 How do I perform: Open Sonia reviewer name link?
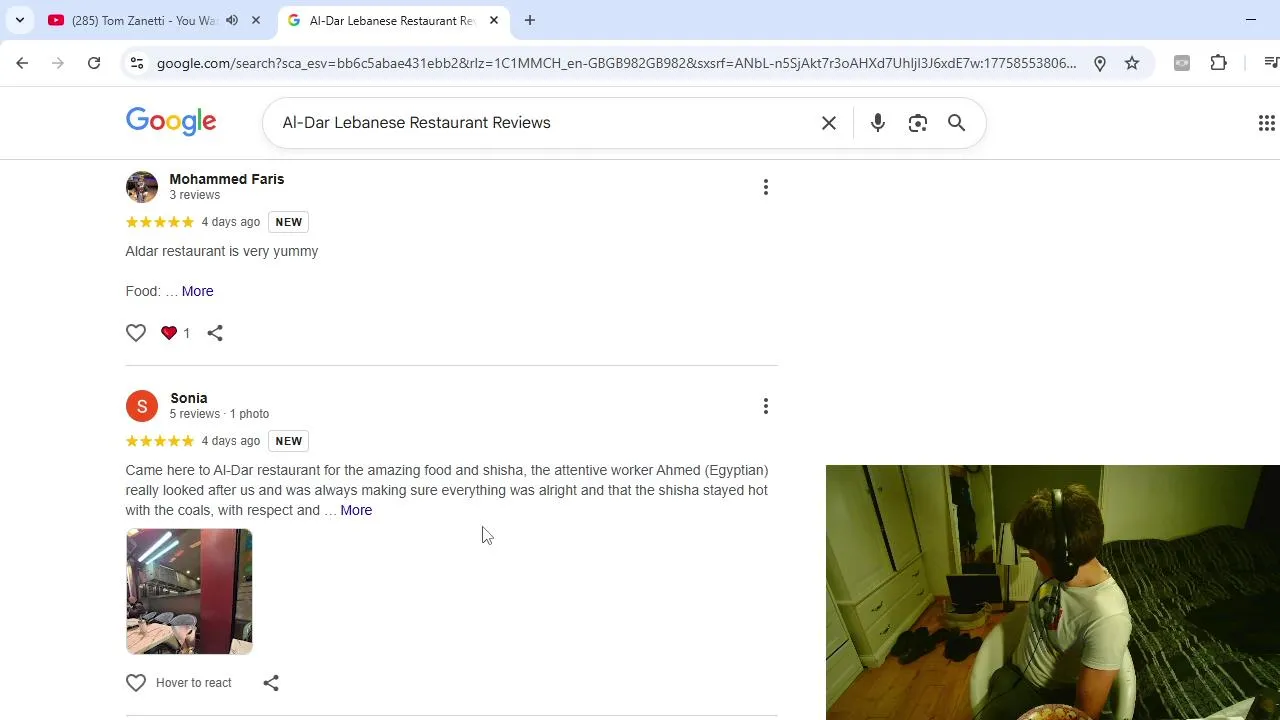click(x=189, y=398)
